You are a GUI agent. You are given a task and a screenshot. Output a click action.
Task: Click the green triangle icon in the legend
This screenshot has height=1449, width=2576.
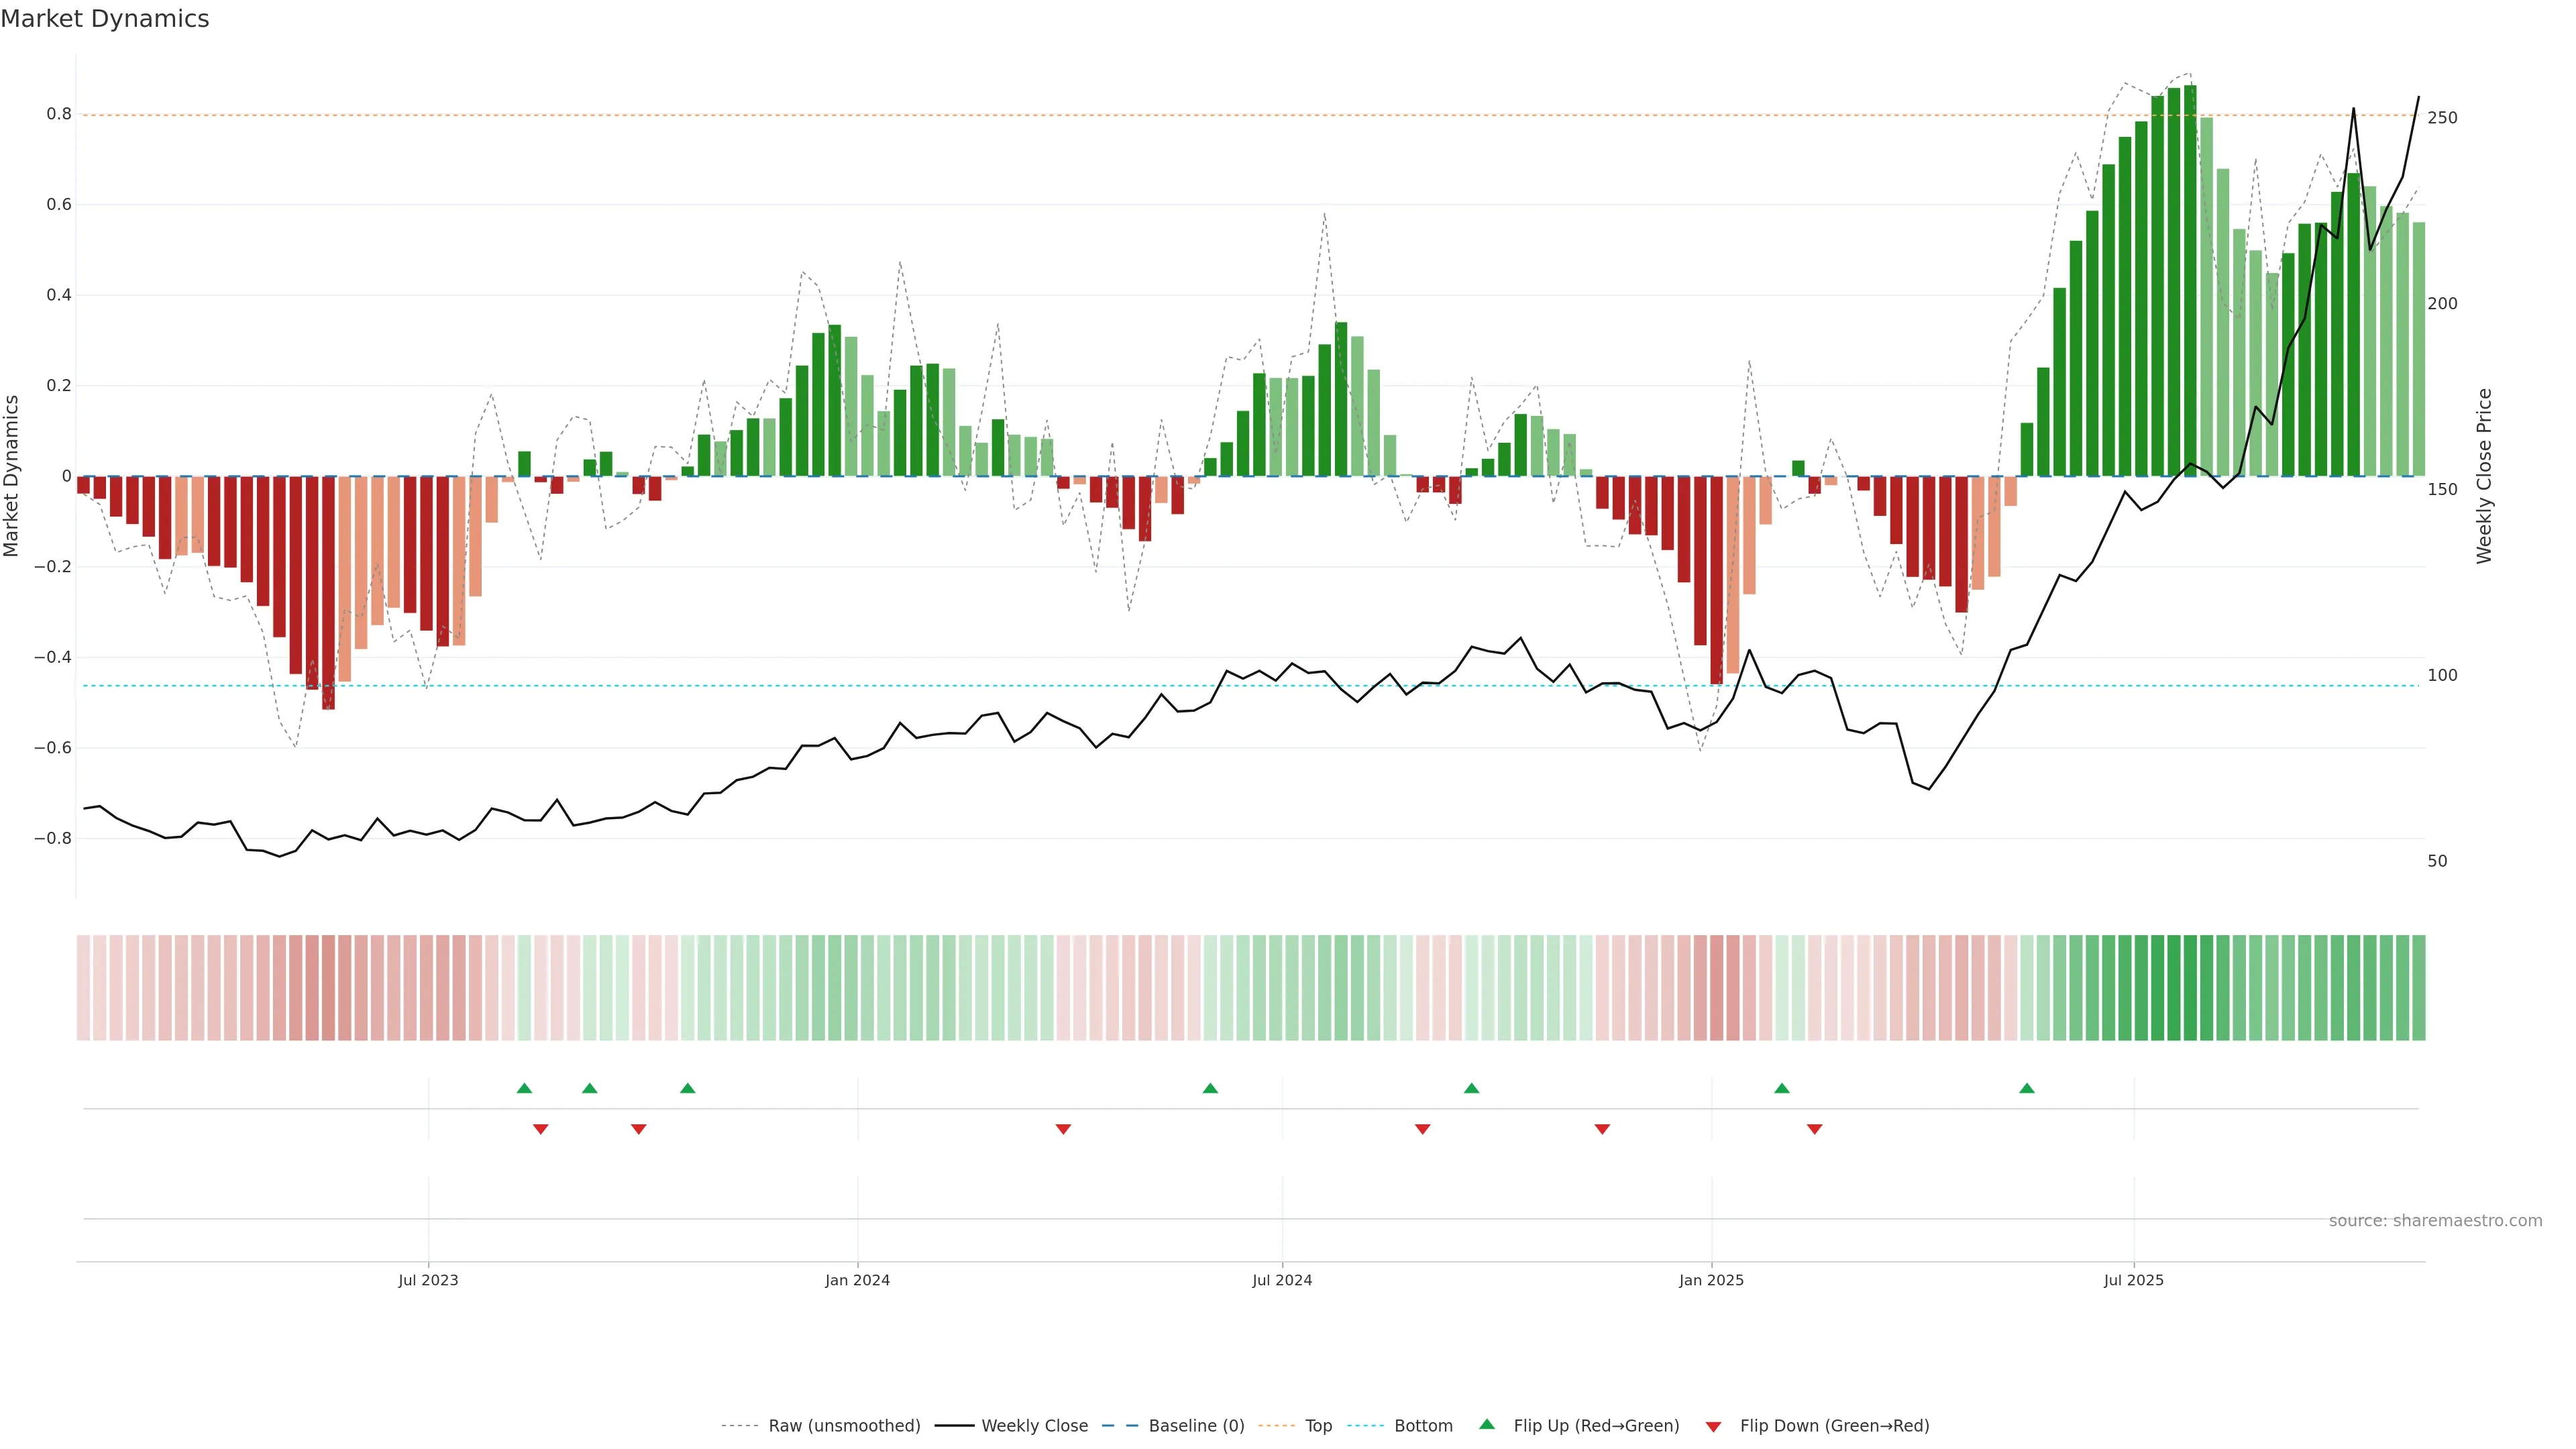[1487, 1424]
